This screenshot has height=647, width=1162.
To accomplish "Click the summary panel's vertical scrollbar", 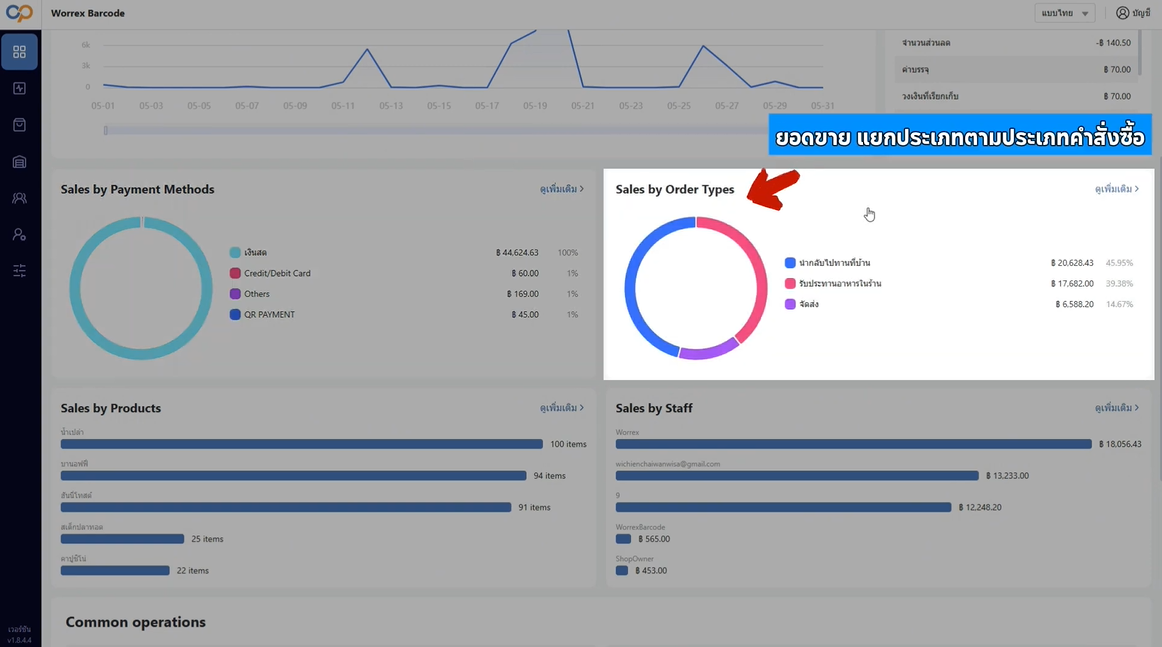I will 1140,52.
